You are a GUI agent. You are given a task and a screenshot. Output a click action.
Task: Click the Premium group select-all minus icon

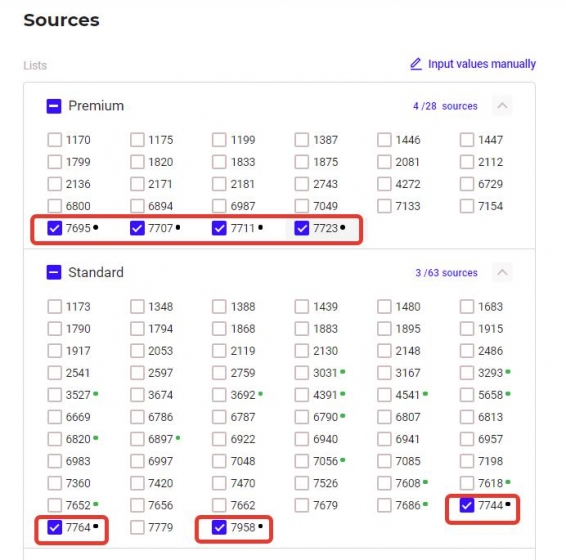(x=54, y=106)
